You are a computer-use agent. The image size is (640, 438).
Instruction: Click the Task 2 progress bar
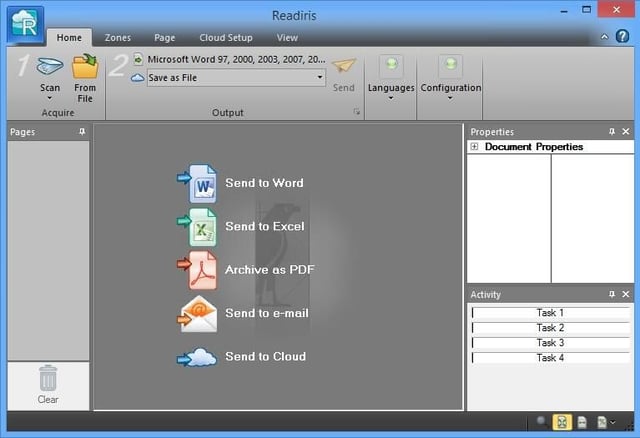[551, 328]
